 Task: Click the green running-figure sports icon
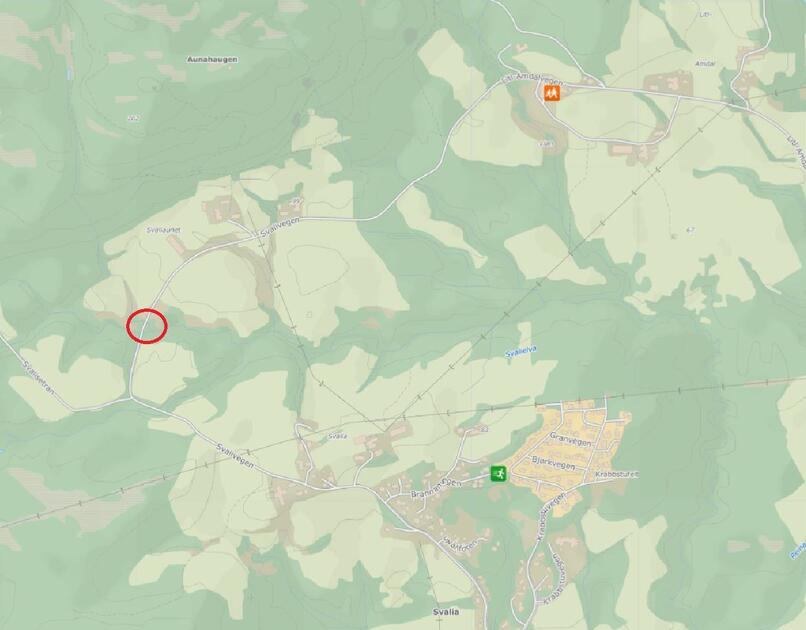(x=498, y=473)
